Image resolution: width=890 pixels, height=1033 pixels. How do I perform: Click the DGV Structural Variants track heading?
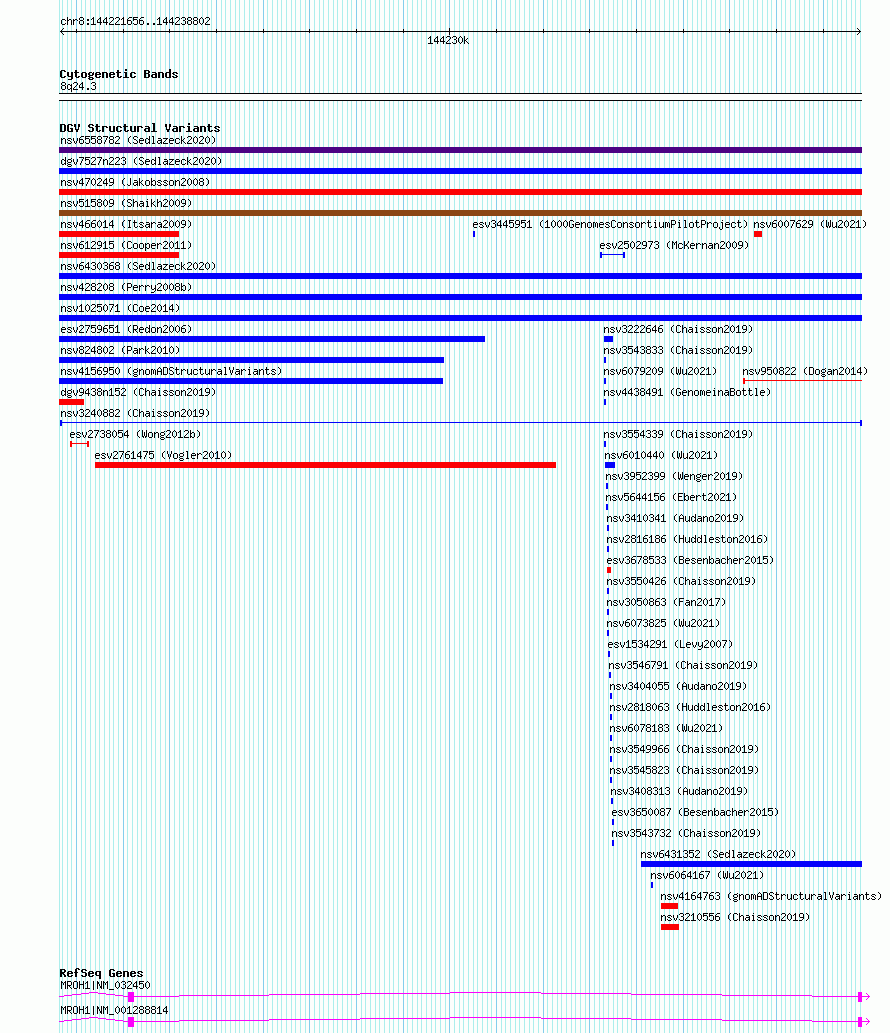[140, 128]
